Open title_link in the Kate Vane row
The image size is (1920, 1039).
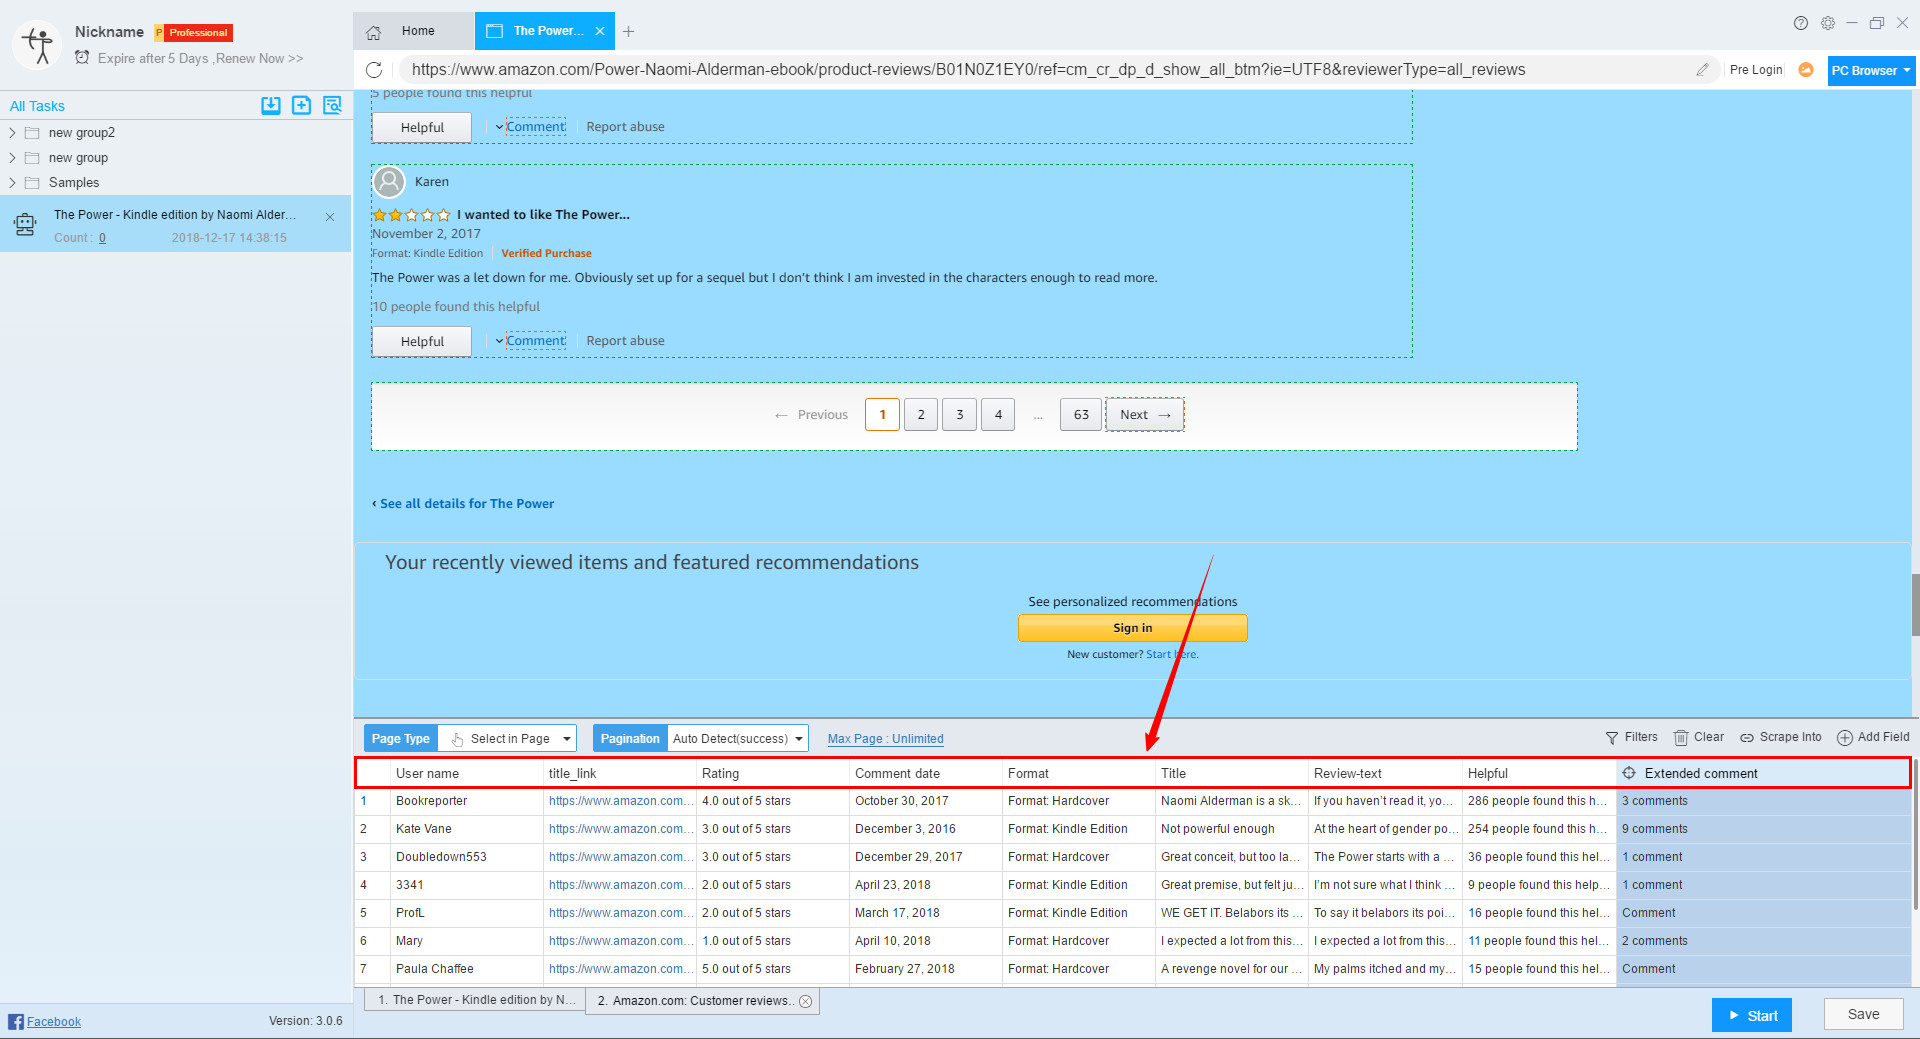(x=620, y=829)
